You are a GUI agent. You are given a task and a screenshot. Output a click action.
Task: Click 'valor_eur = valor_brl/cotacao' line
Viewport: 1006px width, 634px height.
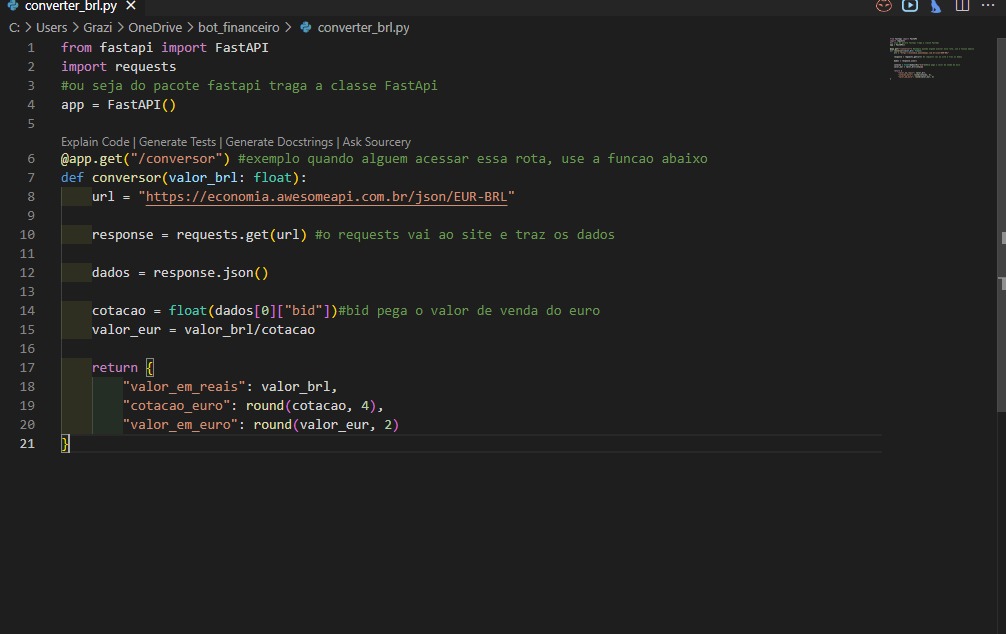[x=203, y=330]
